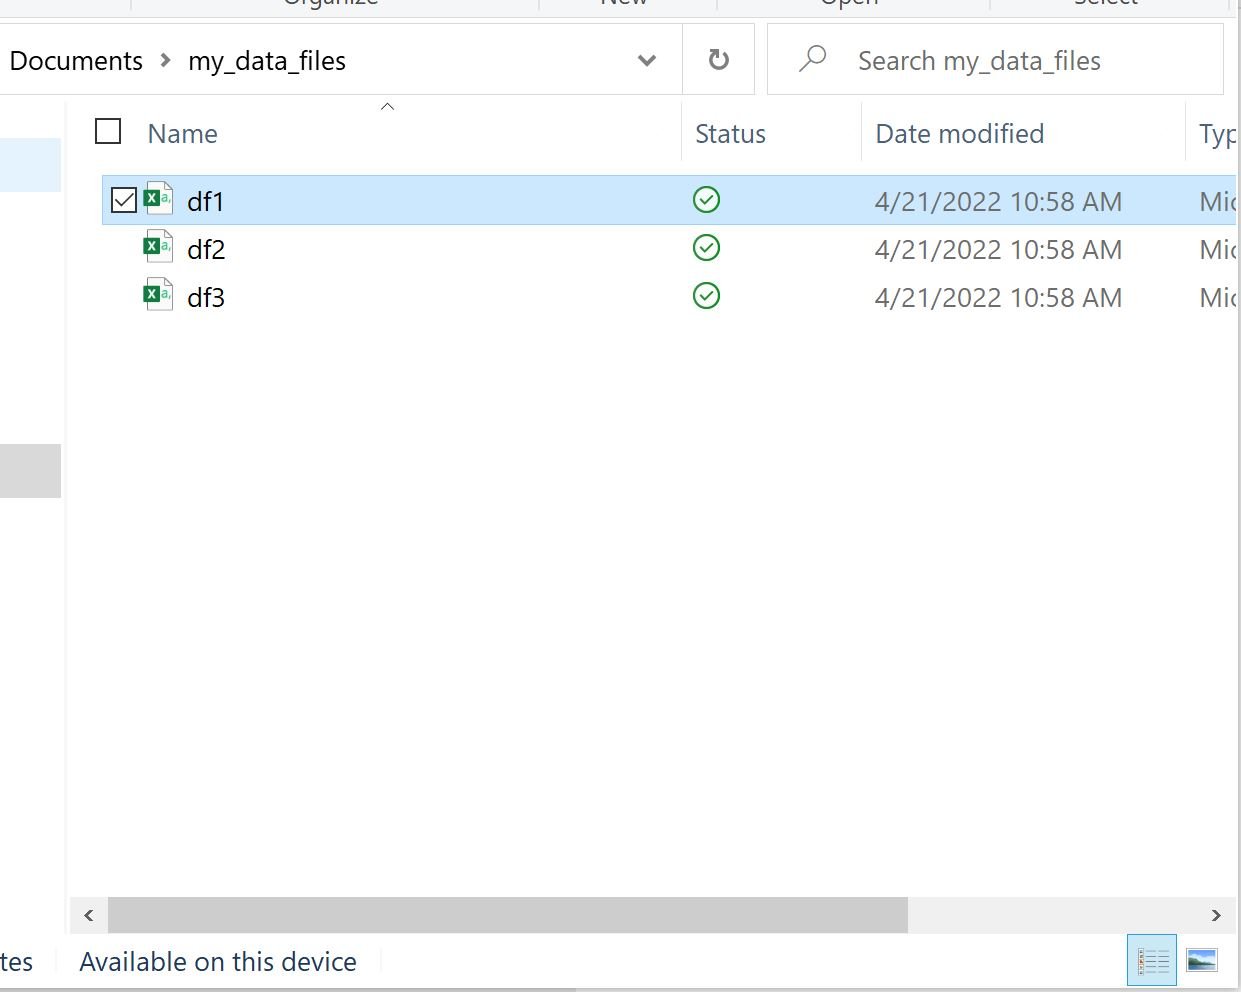Switch to the Details view layout icon
This screenshot has height=992, width=1241.
click(x=1152, y=961)
